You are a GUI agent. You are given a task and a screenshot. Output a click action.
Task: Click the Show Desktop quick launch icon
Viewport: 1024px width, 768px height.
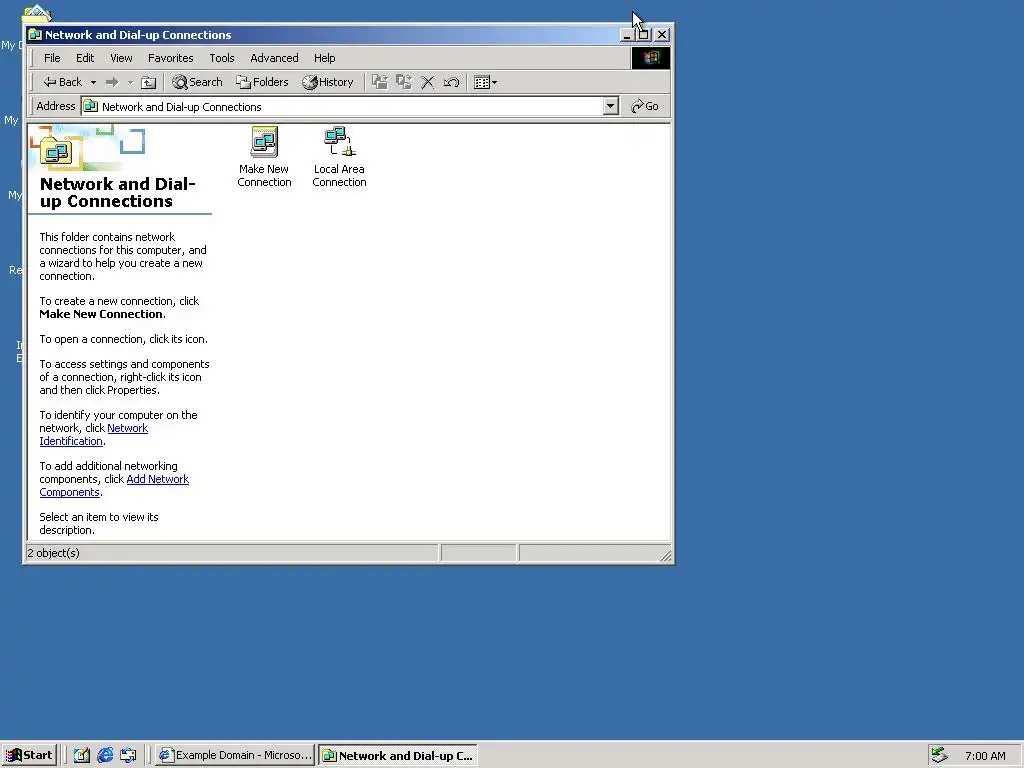(82, 755)
